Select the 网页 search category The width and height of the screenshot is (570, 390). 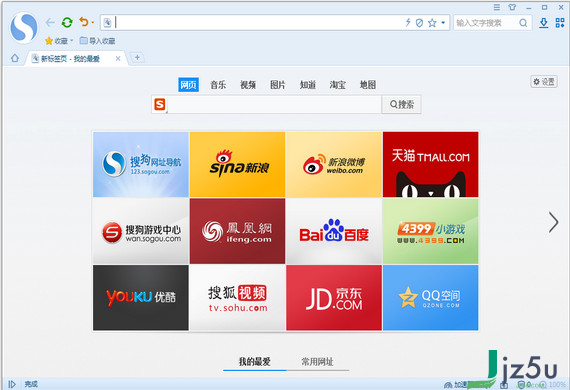click(188, 85)
